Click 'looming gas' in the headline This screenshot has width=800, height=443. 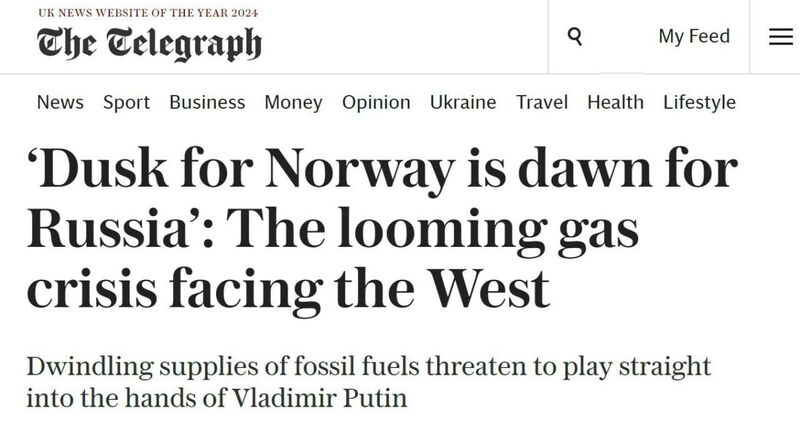pos(488,232)
